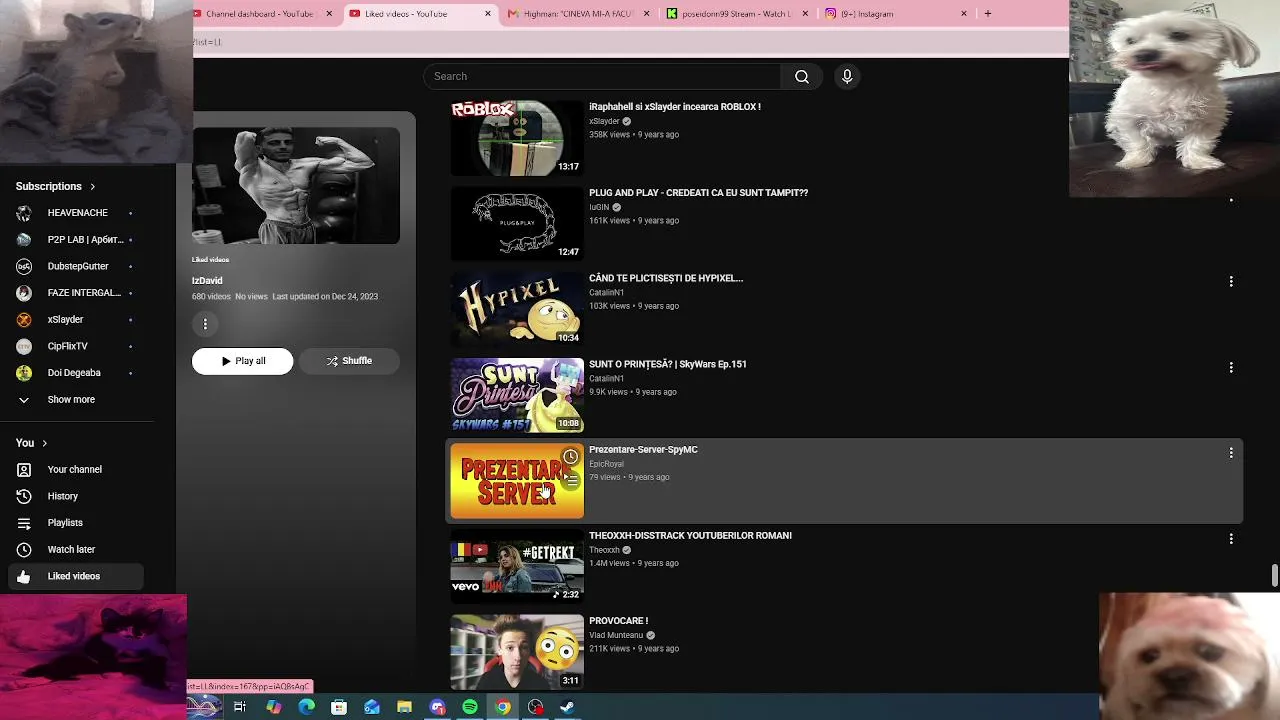Open Outlook from the taskbar
The image size is (1280, 720).
tap(372, 707)
